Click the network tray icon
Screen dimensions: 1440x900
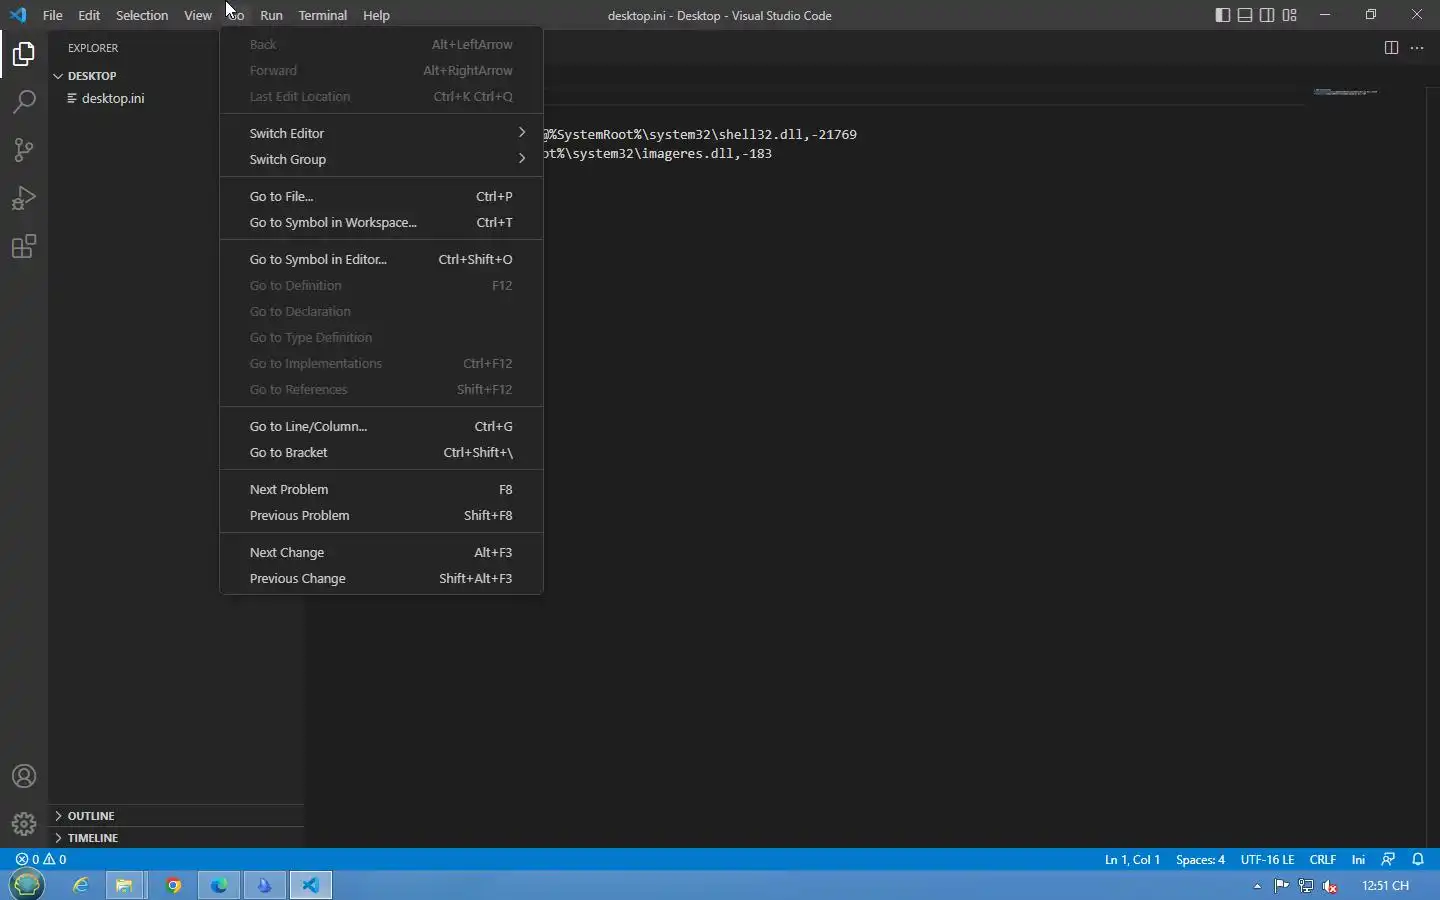pyautogui.click(x=1306, y=886)
